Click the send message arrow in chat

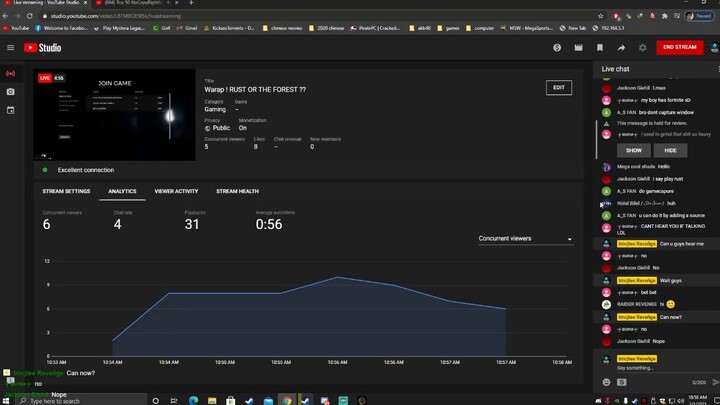coord(712,382)
